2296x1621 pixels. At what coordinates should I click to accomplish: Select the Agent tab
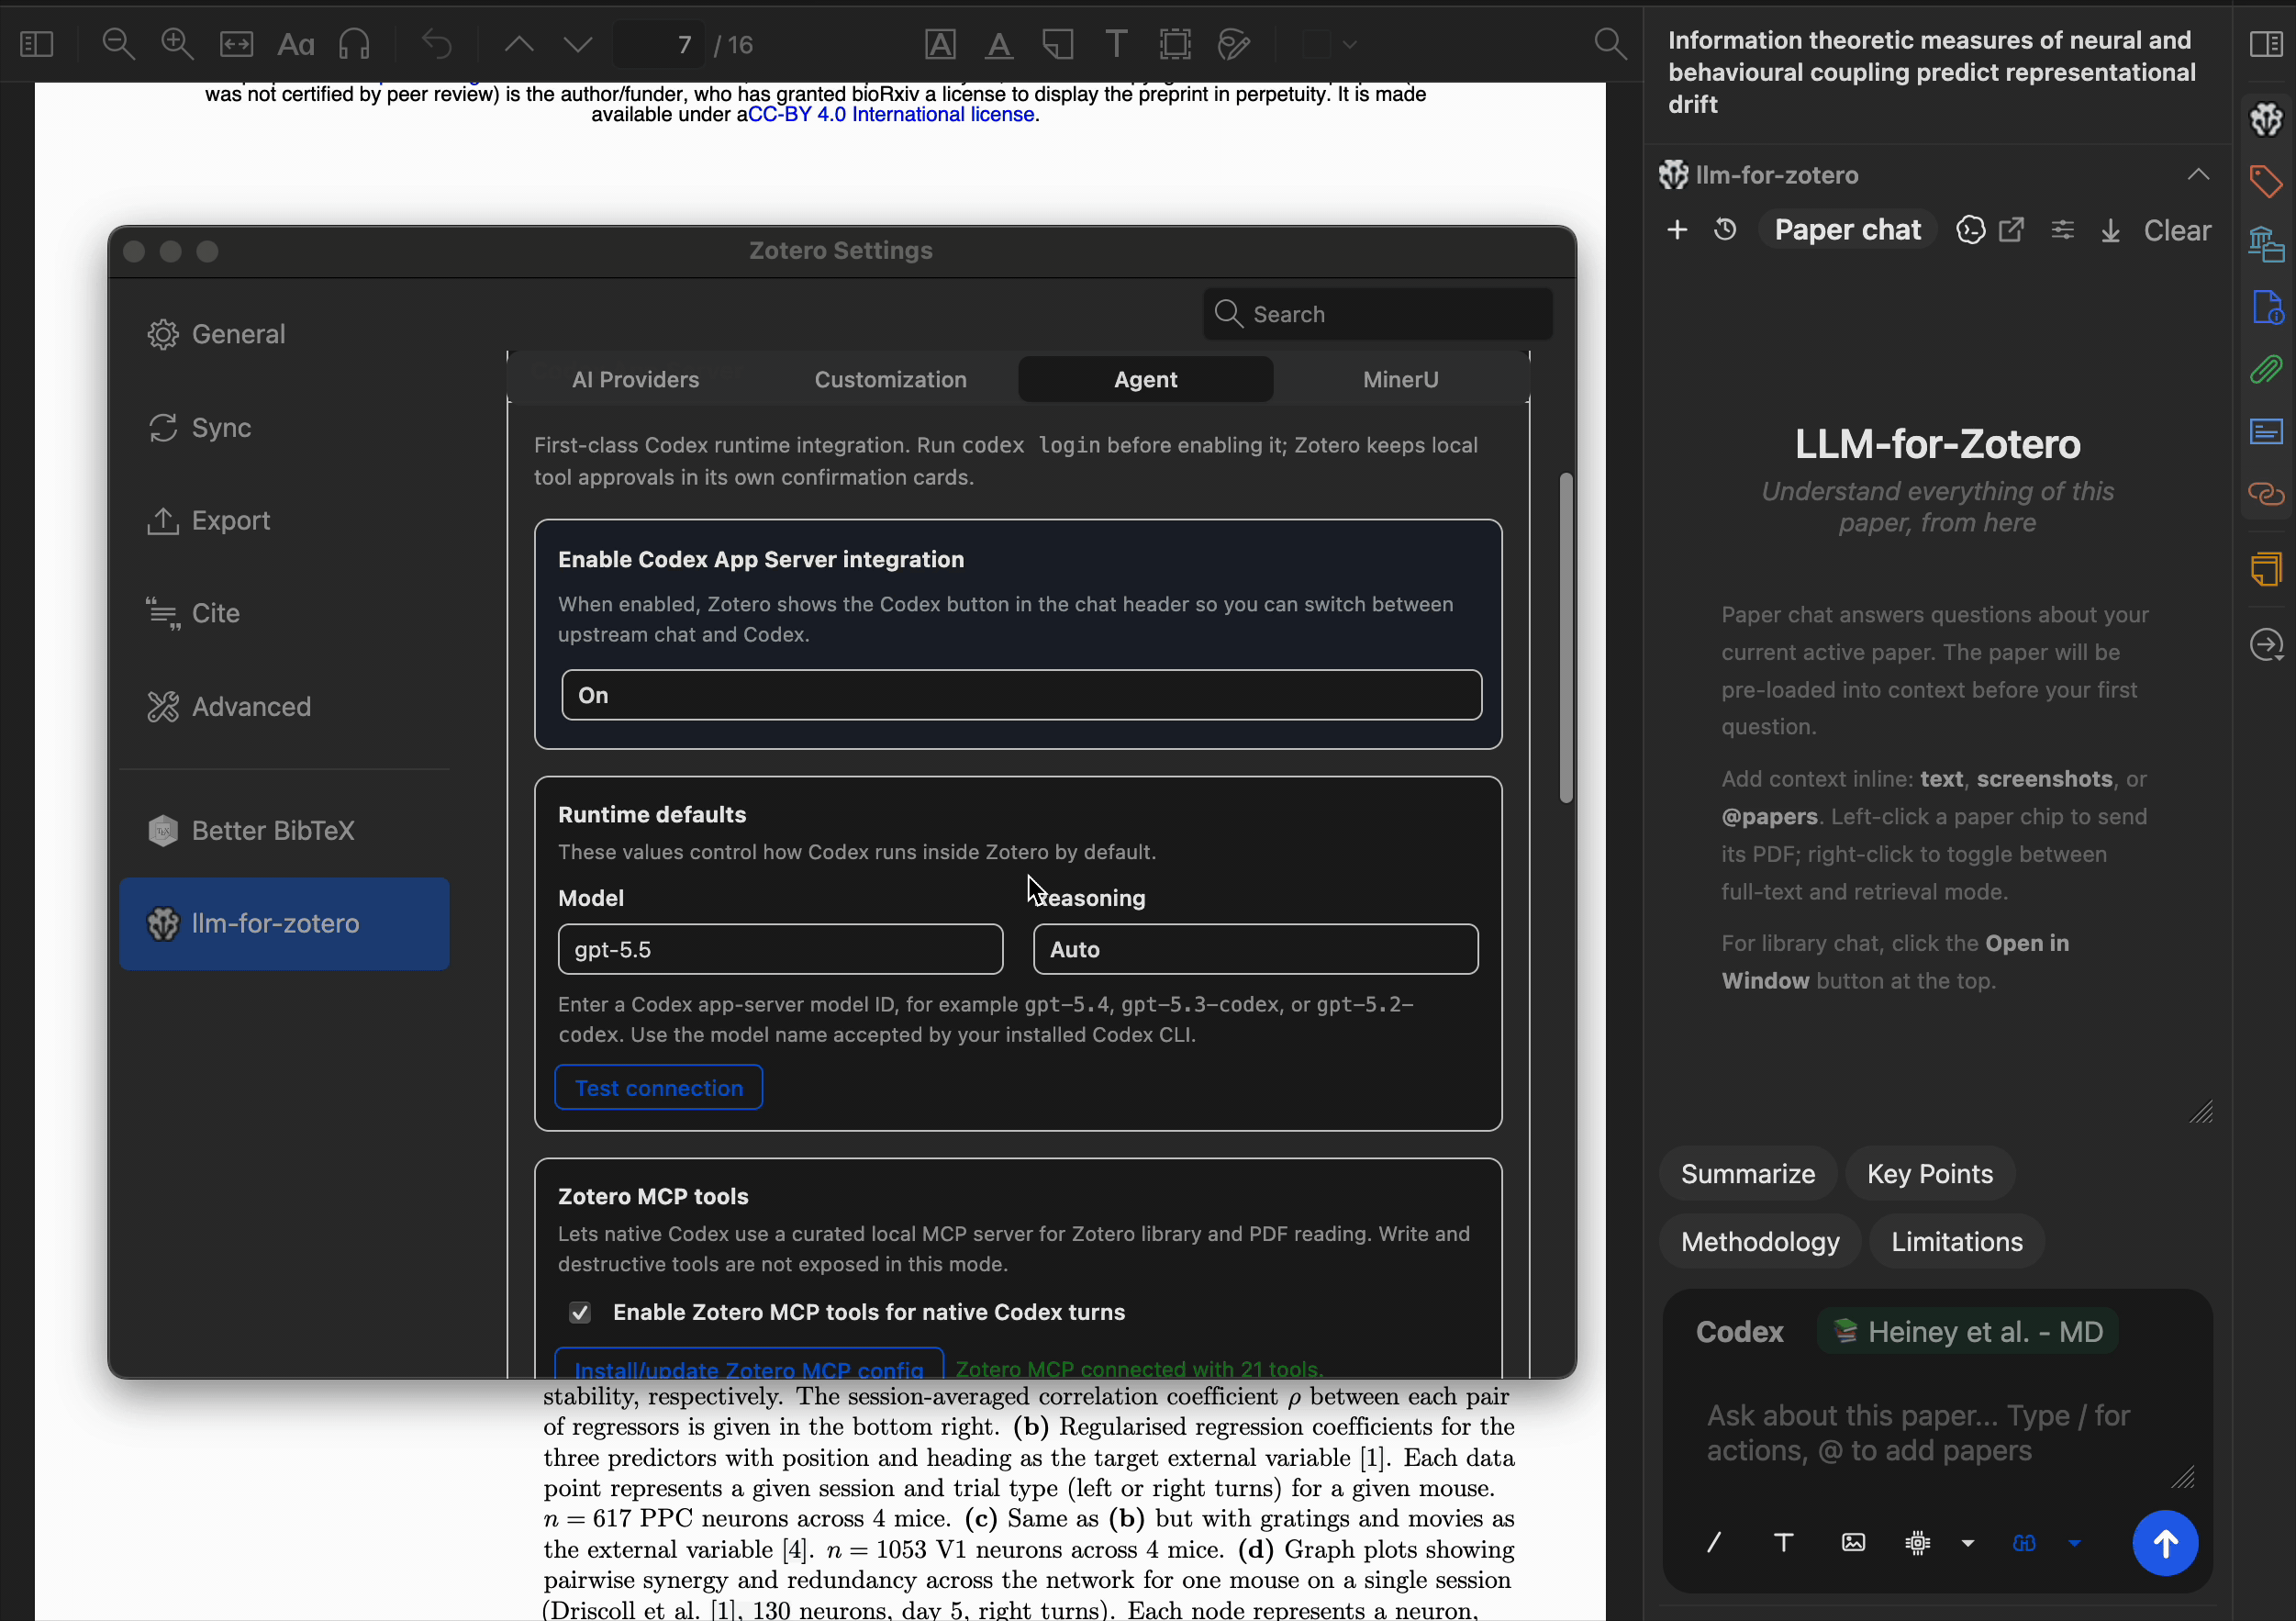(x=1145, y=379)
